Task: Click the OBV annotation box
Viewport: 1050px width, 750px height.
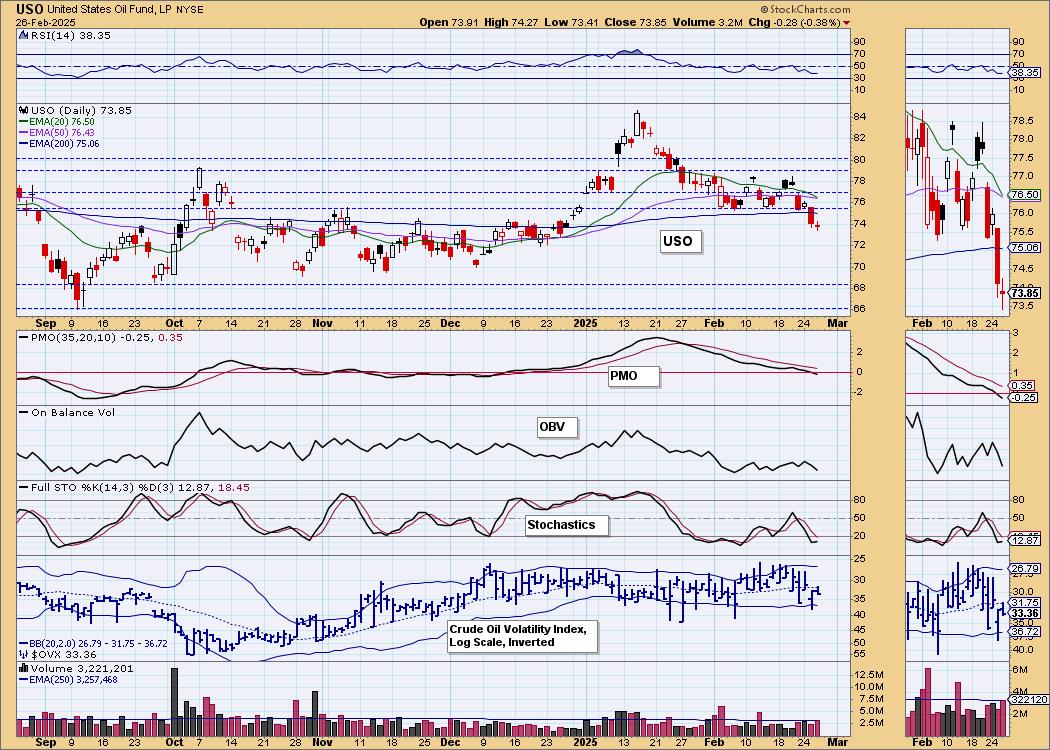Action: pos(557,427)
